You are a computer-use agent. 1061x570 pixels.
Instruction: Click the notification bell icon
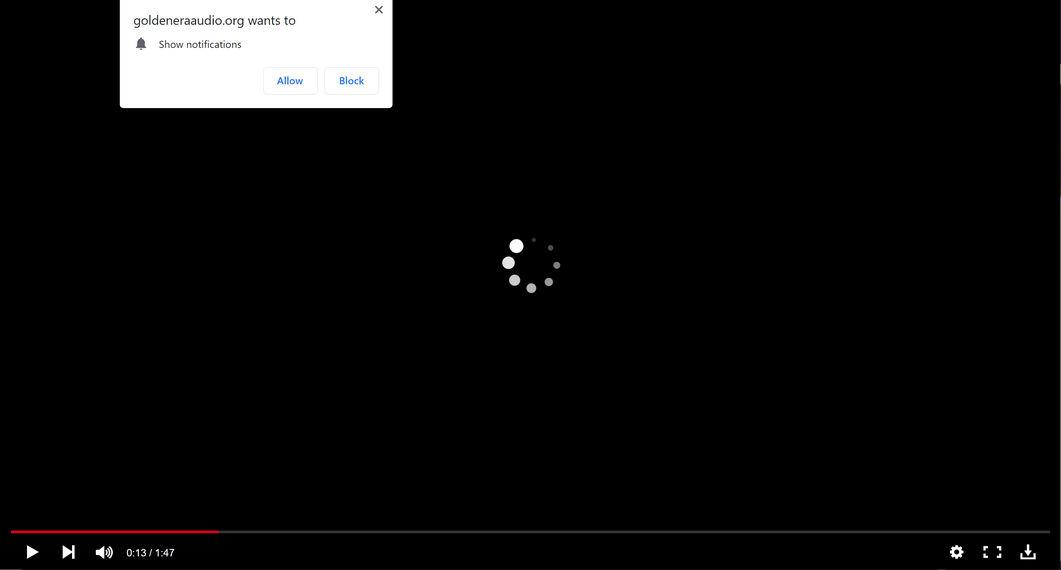141,44
